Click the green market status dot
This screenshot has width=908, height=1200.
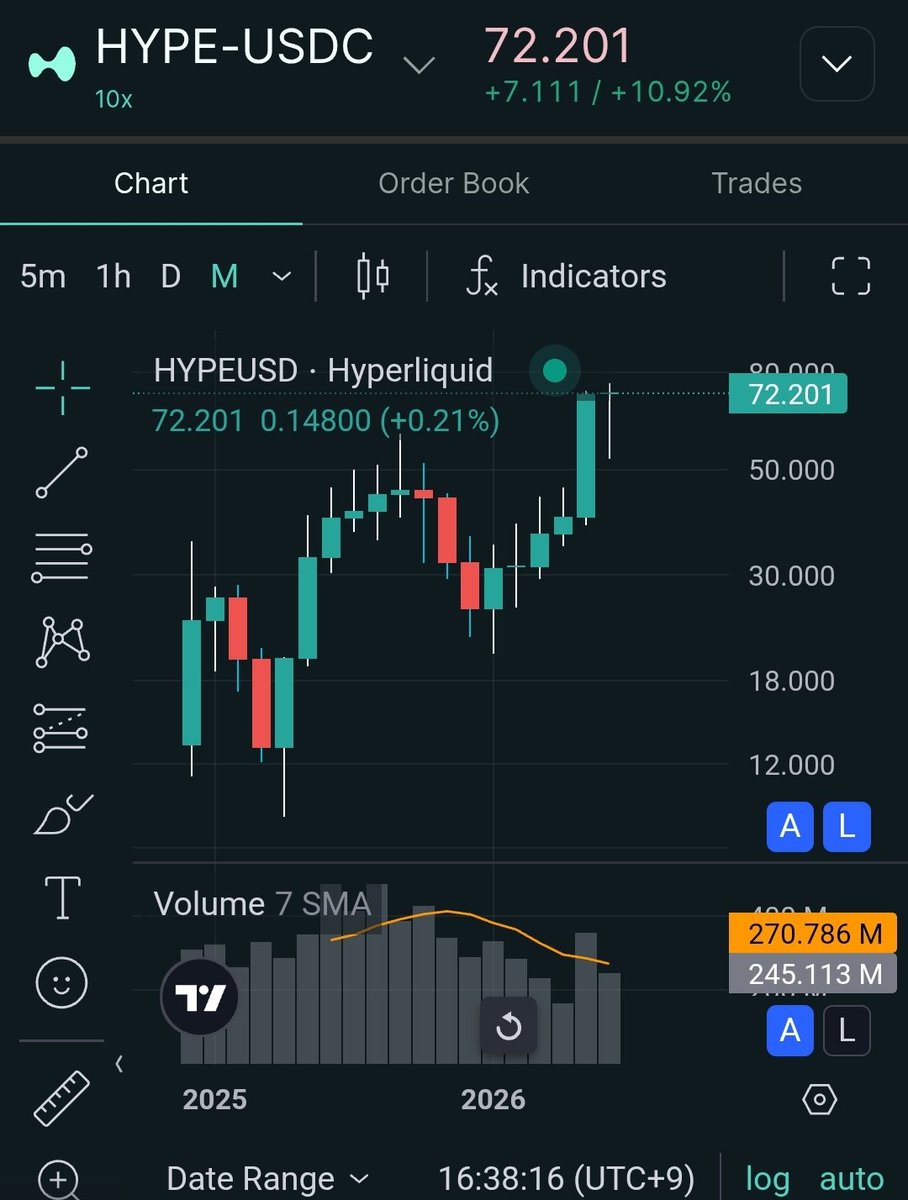click(x=554, y=372)
